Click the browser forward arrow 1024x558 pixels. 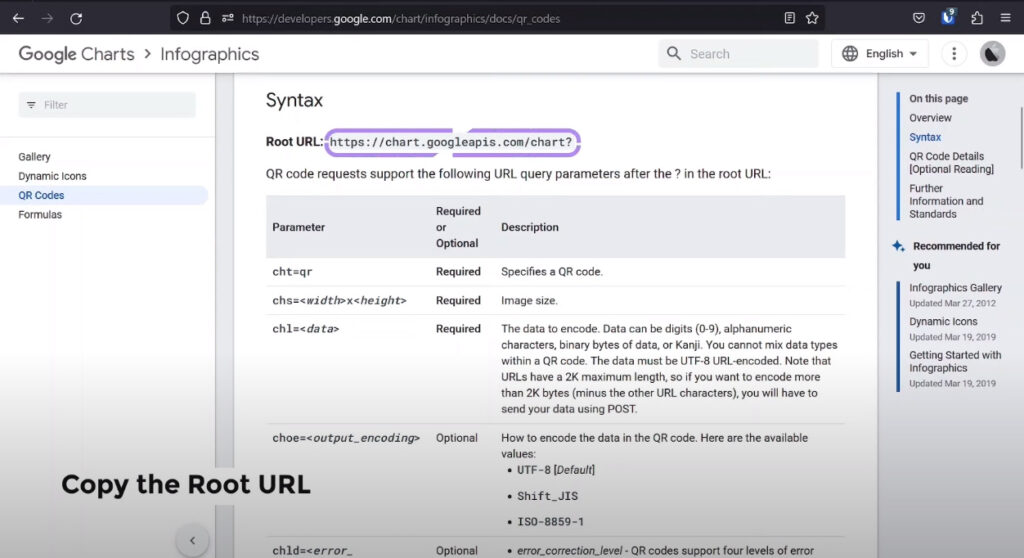(47, 18)
